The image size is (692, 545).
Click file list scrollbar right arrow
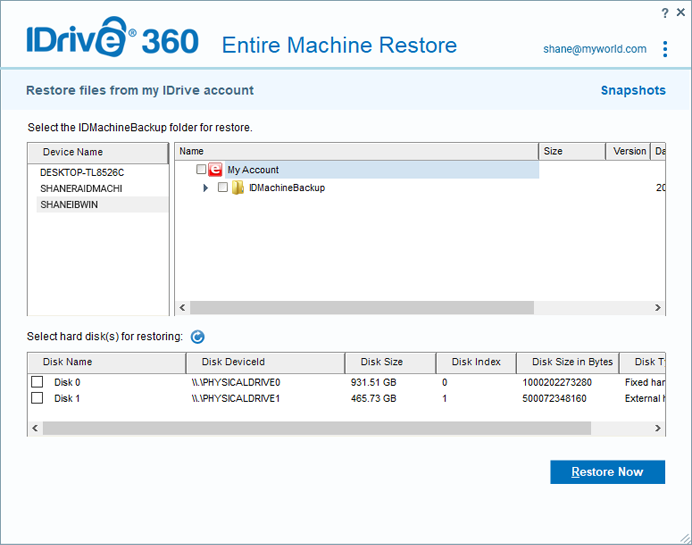(x=658, y=308)
